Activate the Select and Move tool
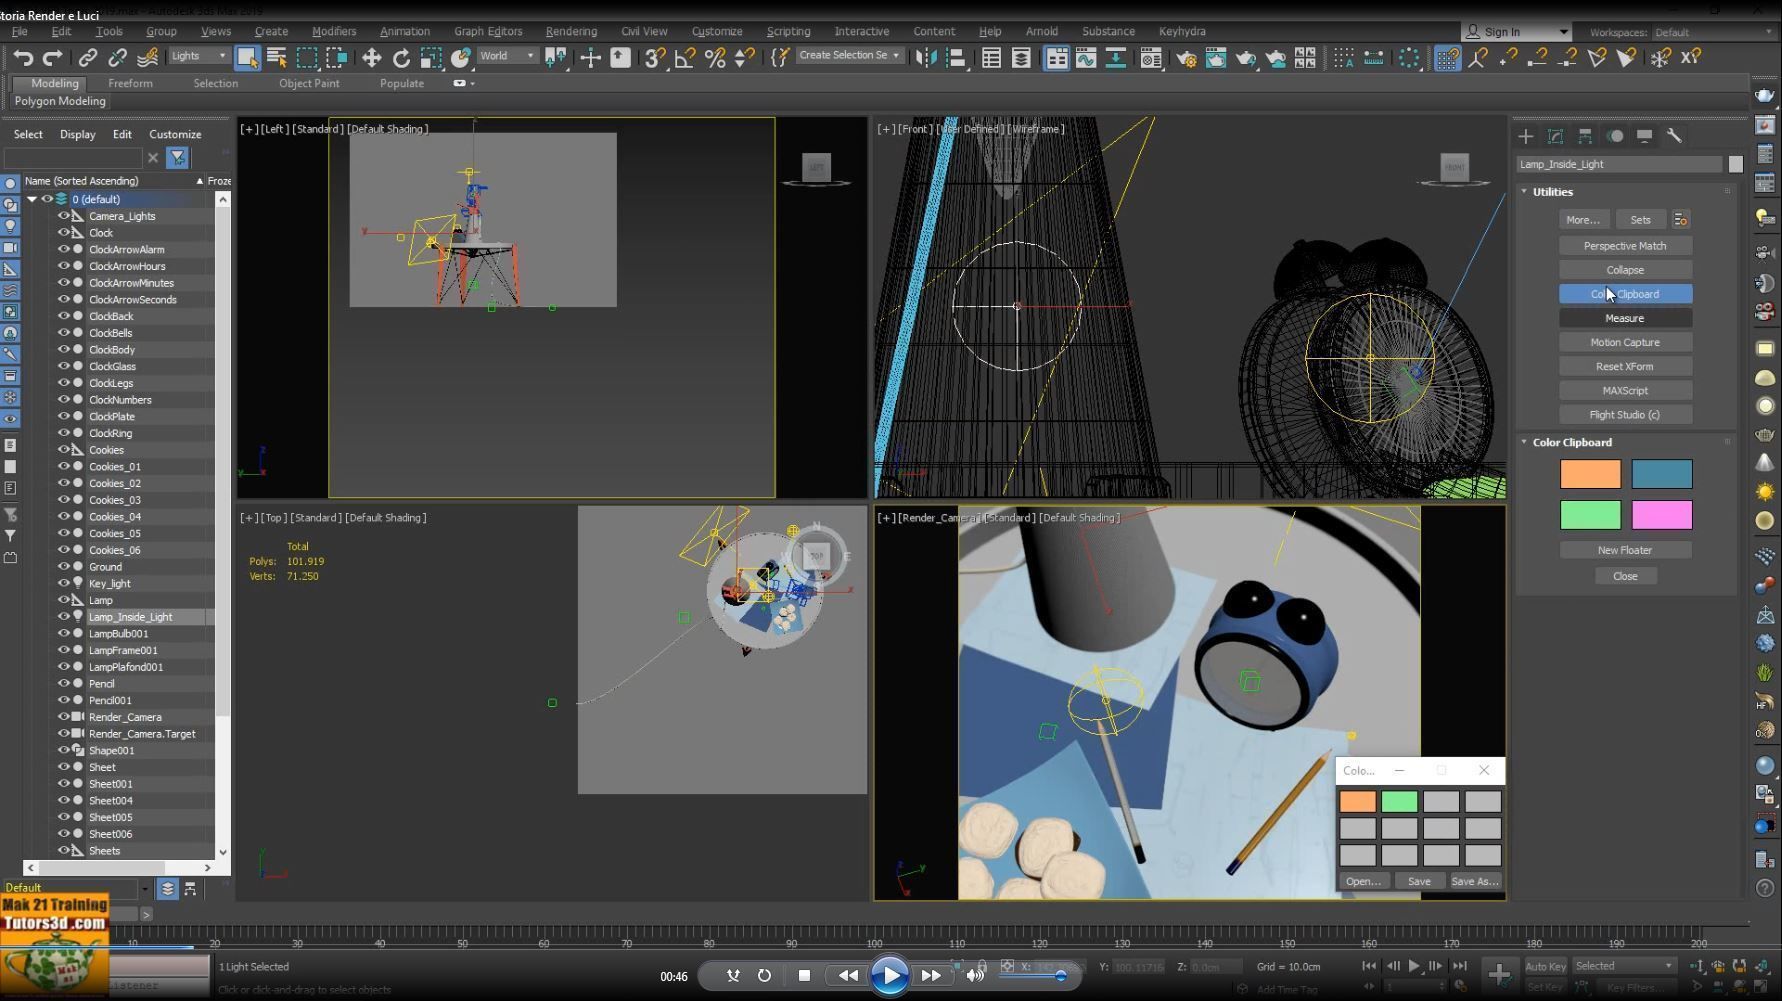Image resolution: width=1782 pixels, height=1001 pixels. pyautogui.click(x=371, y=58)
